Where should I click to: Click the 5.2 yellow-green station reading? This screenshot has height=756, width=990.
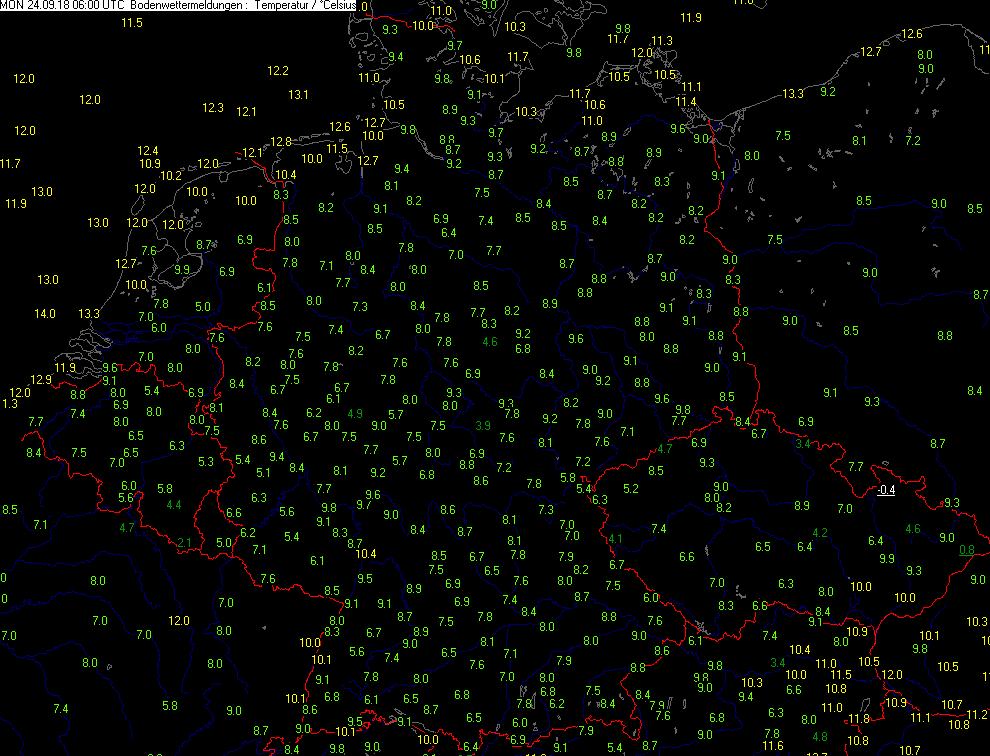point(630,489)
